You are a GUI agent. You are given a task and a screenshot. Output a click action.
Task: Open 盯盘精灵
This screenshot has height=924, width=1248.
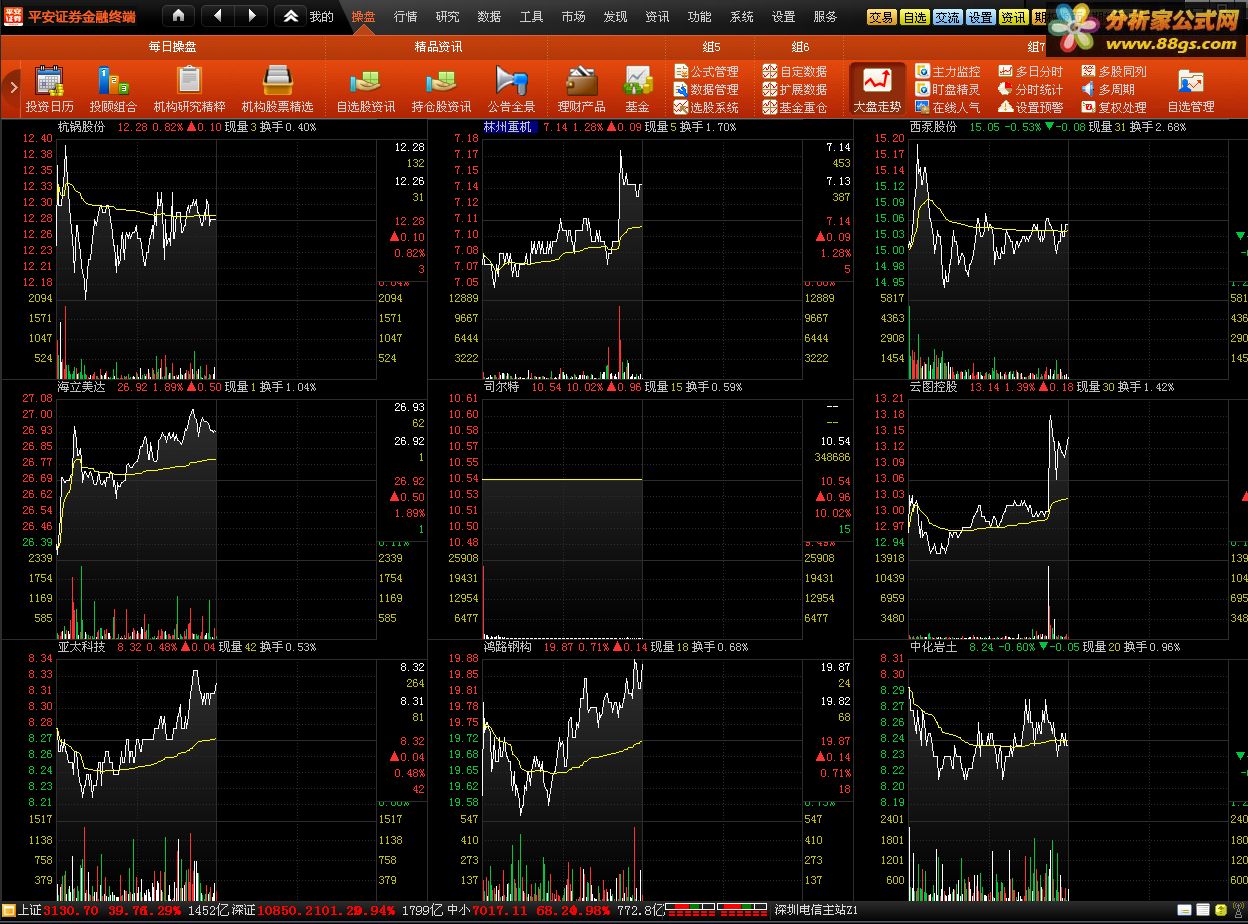point(948,89)
